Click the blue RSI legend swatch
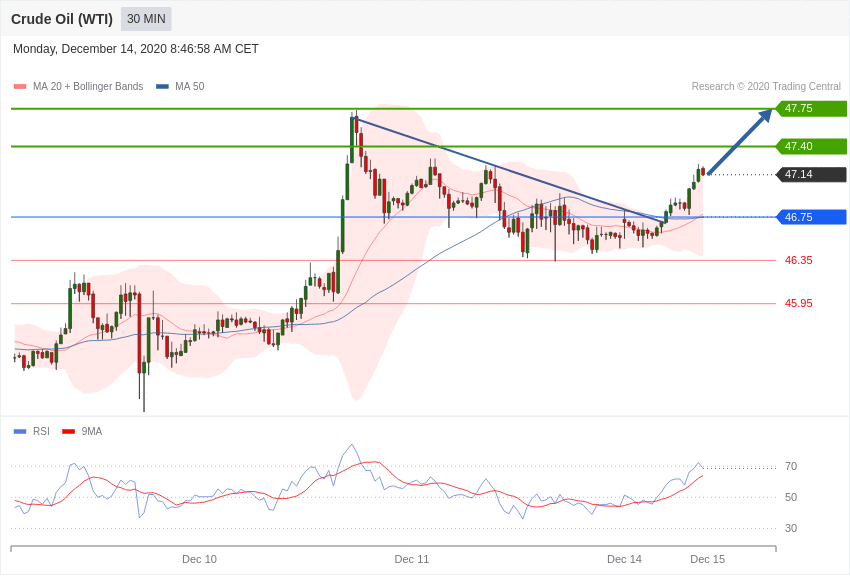850x576 pixels. (20, 432)
